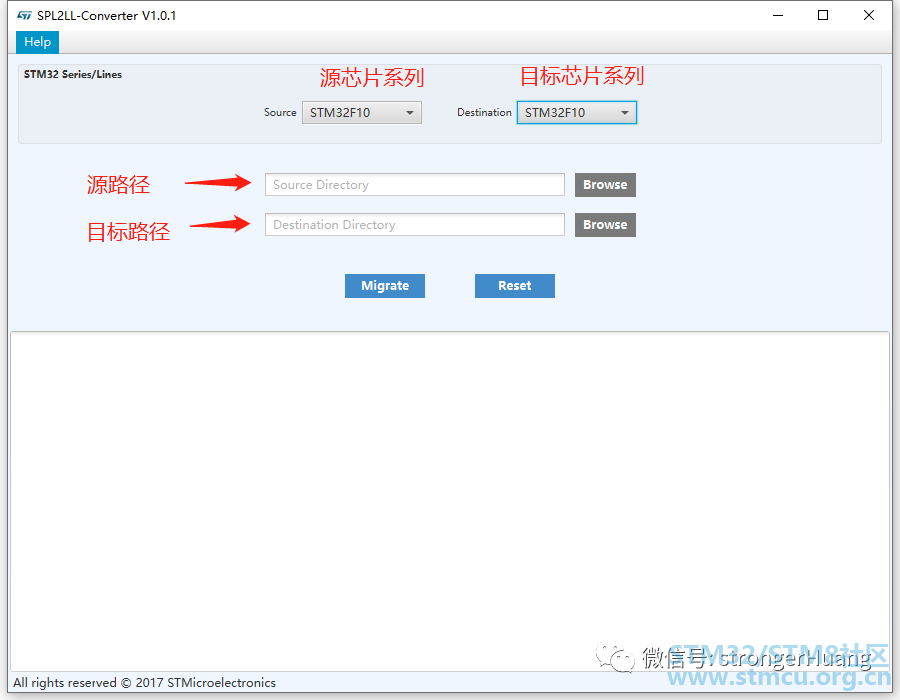The image size is (900, 700).
Task: Browse for the destination directory
Action: pyautogui.click(x=605, y=225)
